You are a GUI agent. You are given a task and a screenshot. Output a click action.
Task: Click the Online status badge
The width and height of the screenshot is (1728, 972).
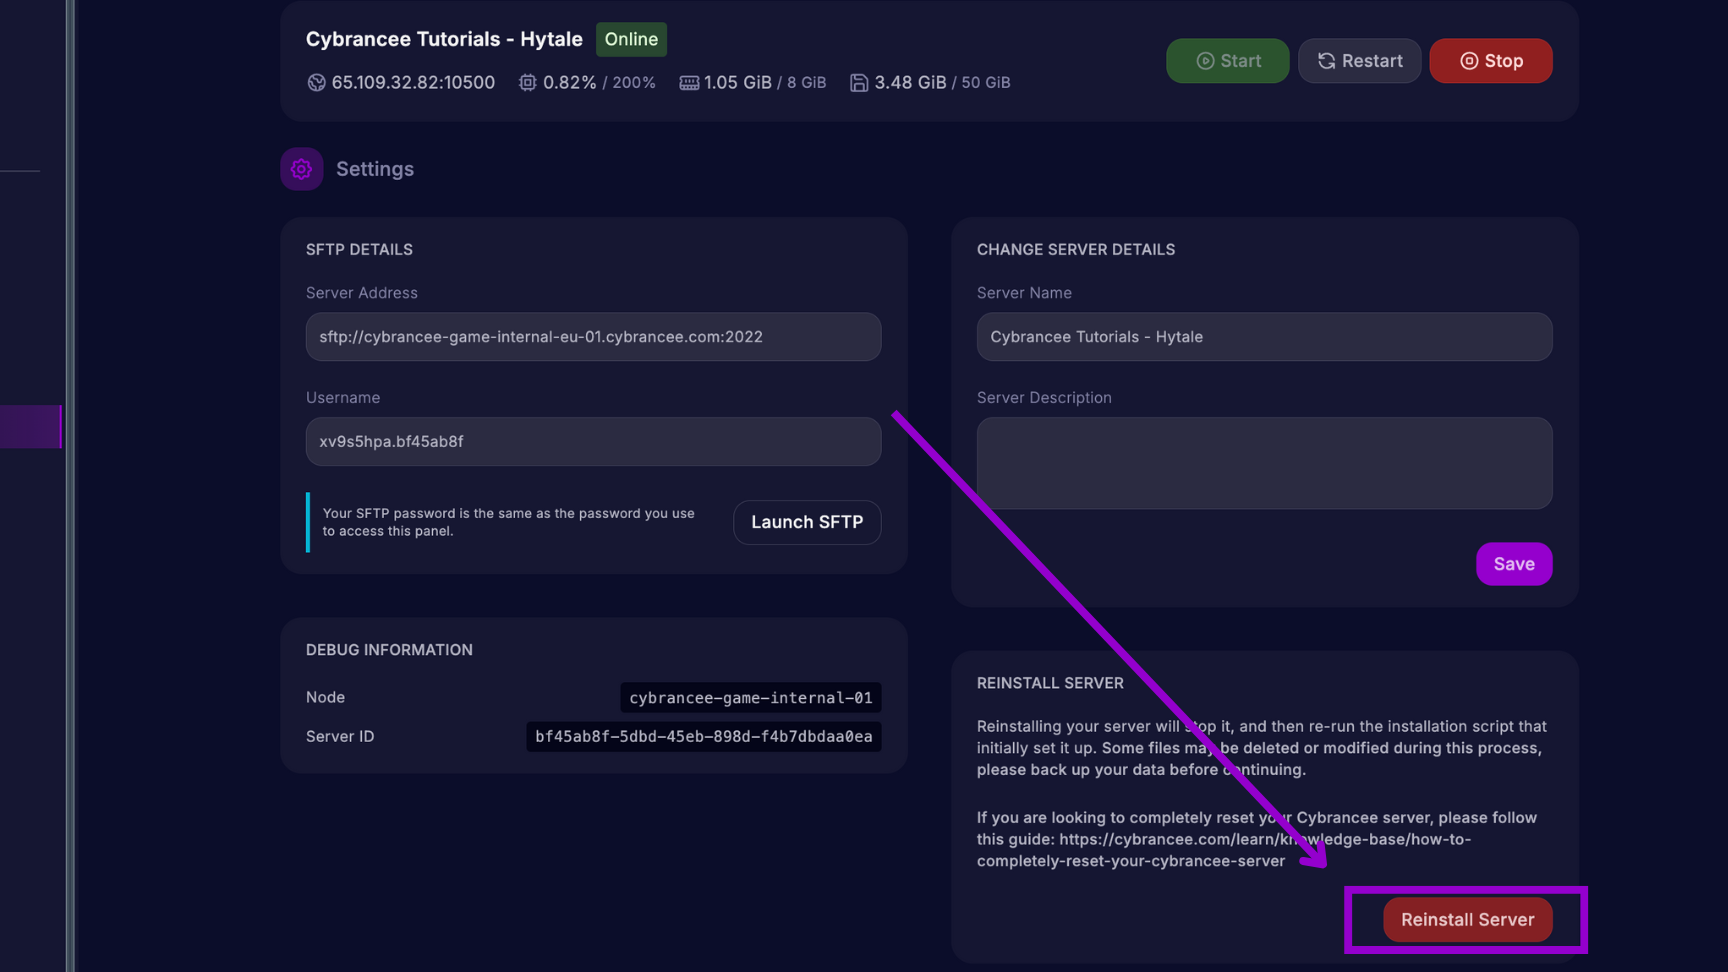[x=631, y=39]
